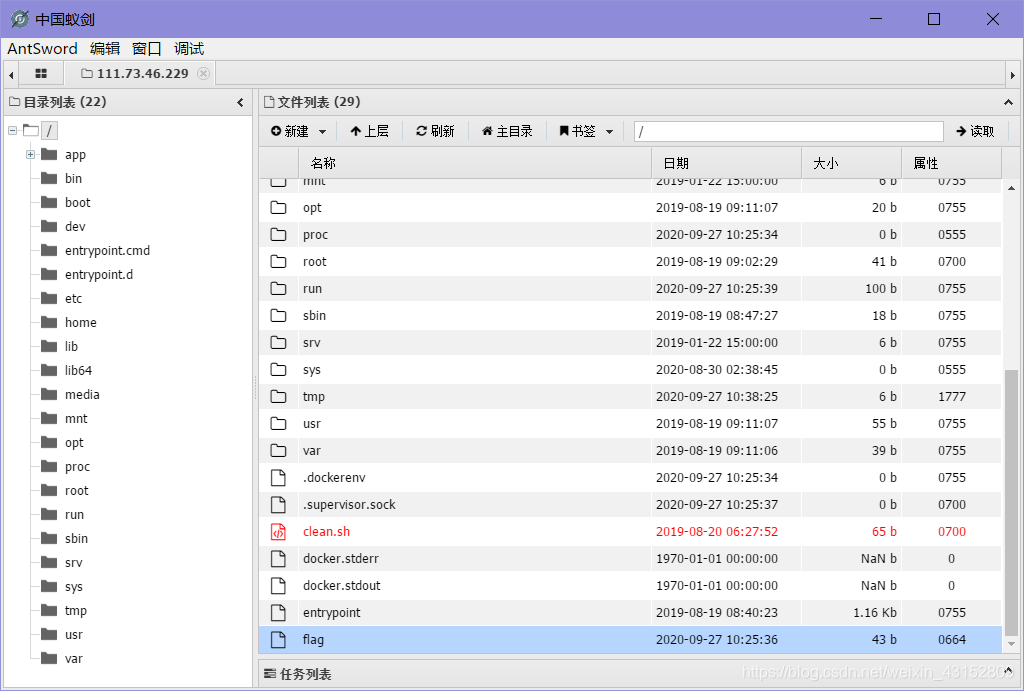1024x691 pixels.
Task: Select the docker.stderr file
Action: (340, 558)
